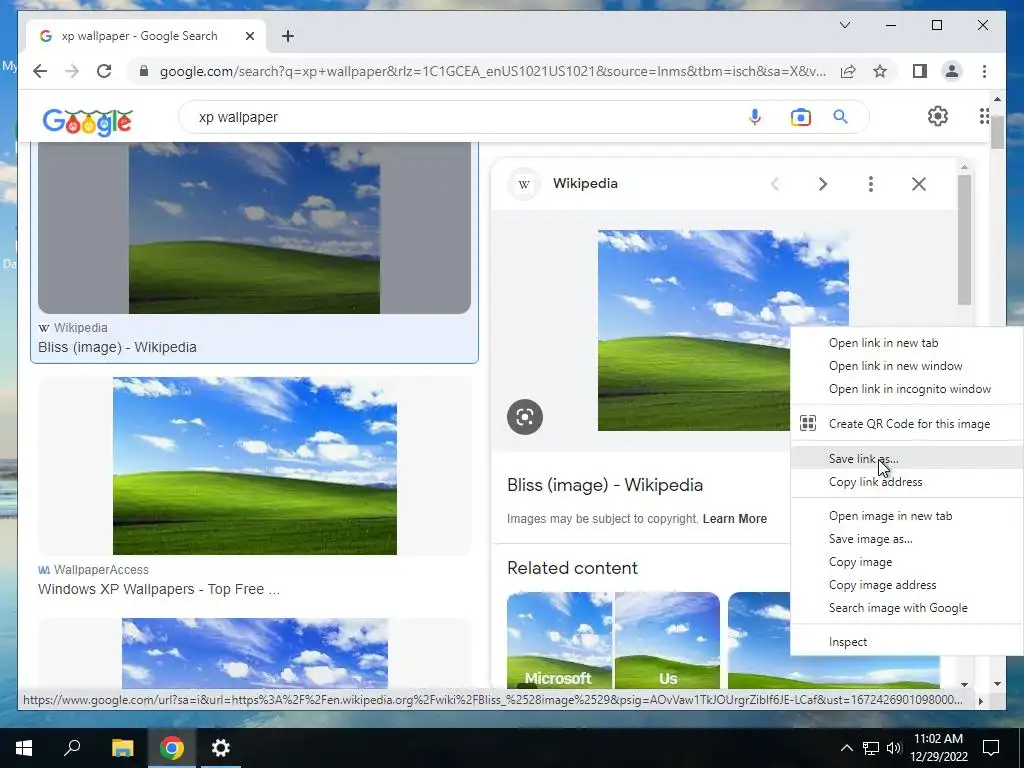Open Windows XP Wallpapers - Top Free result
This screenshot has height=768, width=1024.
(x=159, y=589)
